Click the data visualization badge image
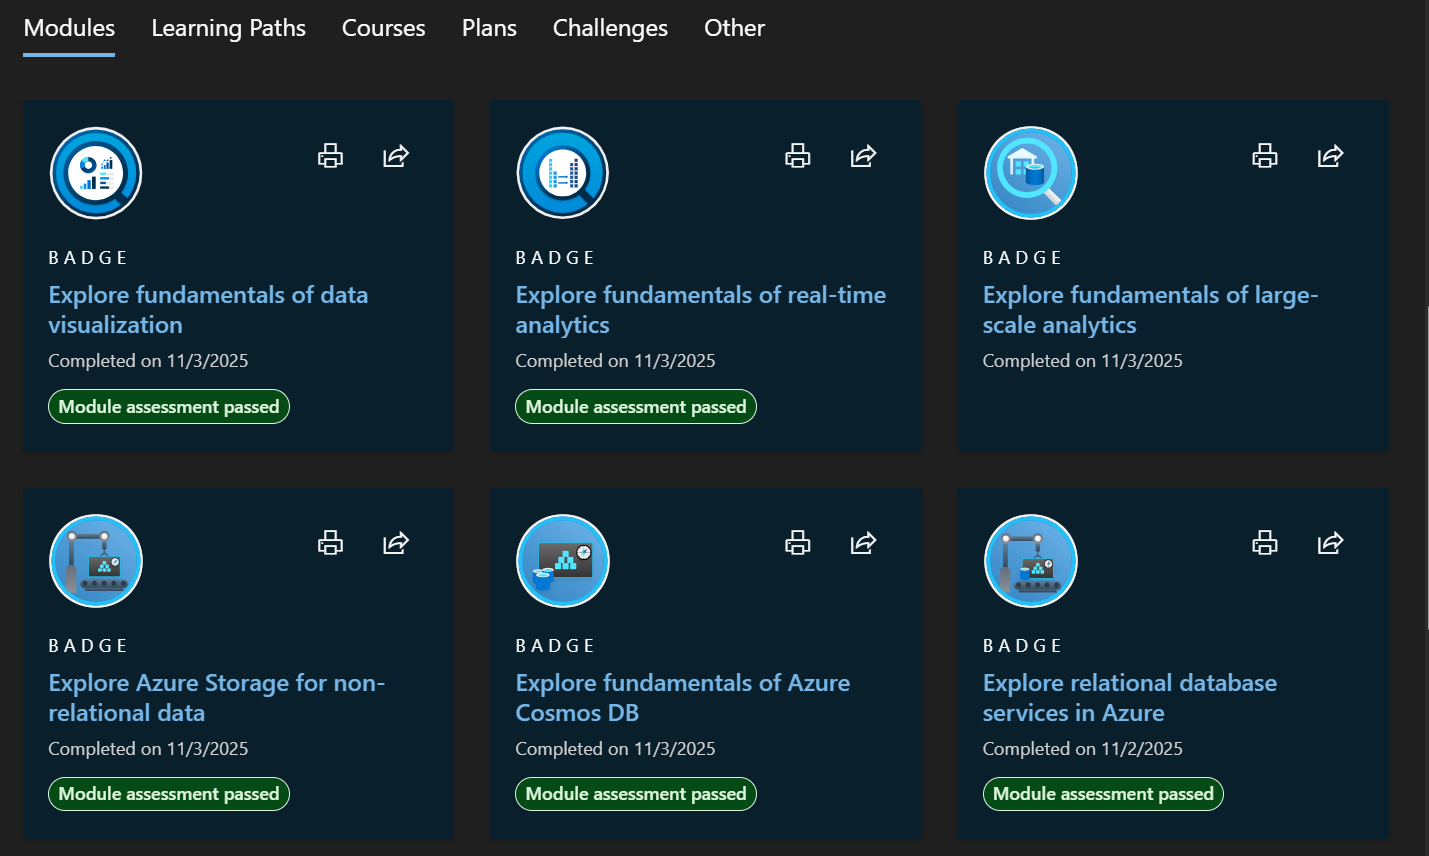1429x856 pixels. (x=96, y=173)
